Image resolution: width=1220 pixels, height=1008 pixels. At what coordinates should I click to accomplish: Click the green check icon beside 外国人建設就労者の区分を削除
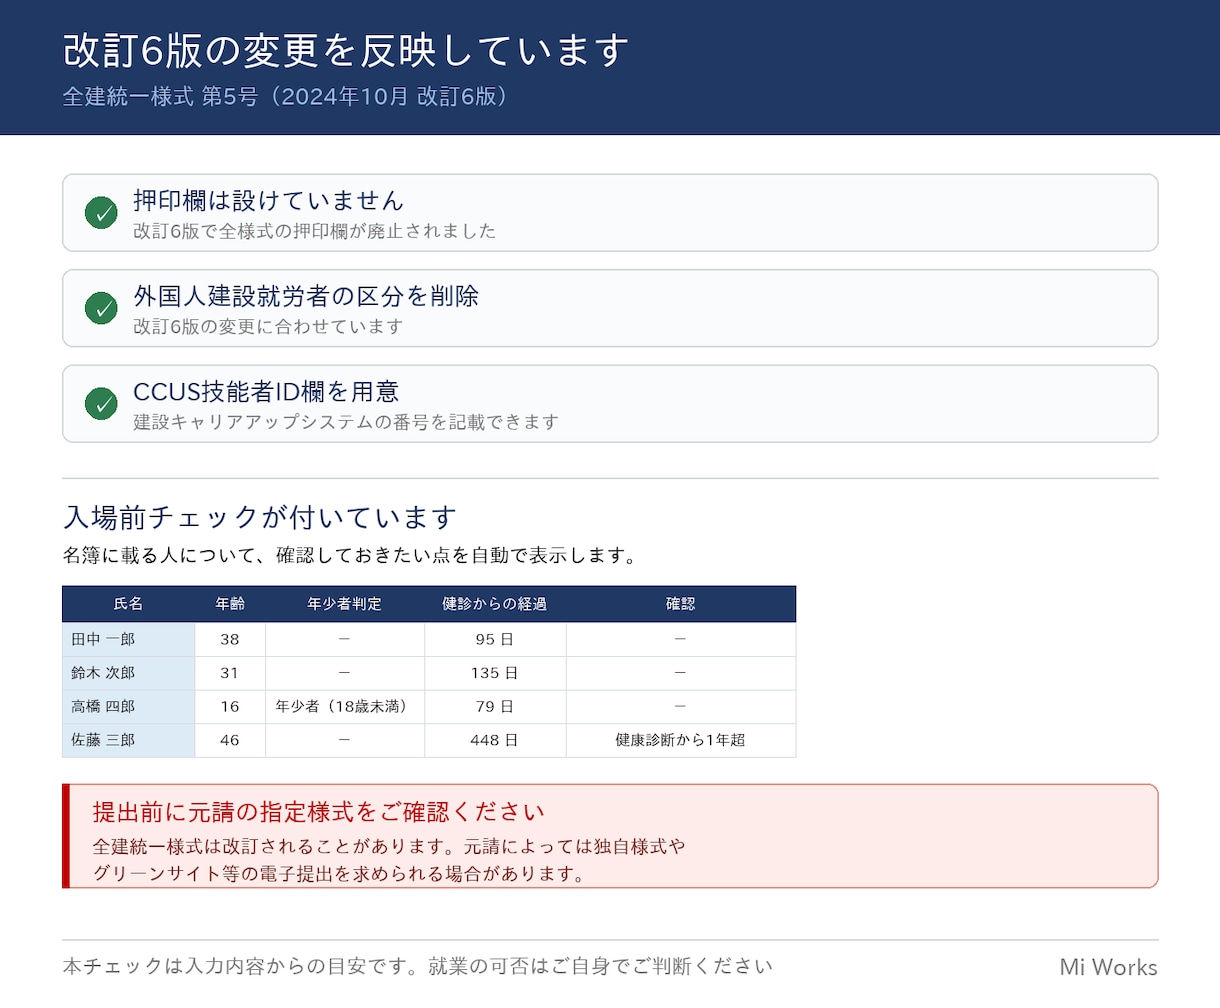[101, 308]
